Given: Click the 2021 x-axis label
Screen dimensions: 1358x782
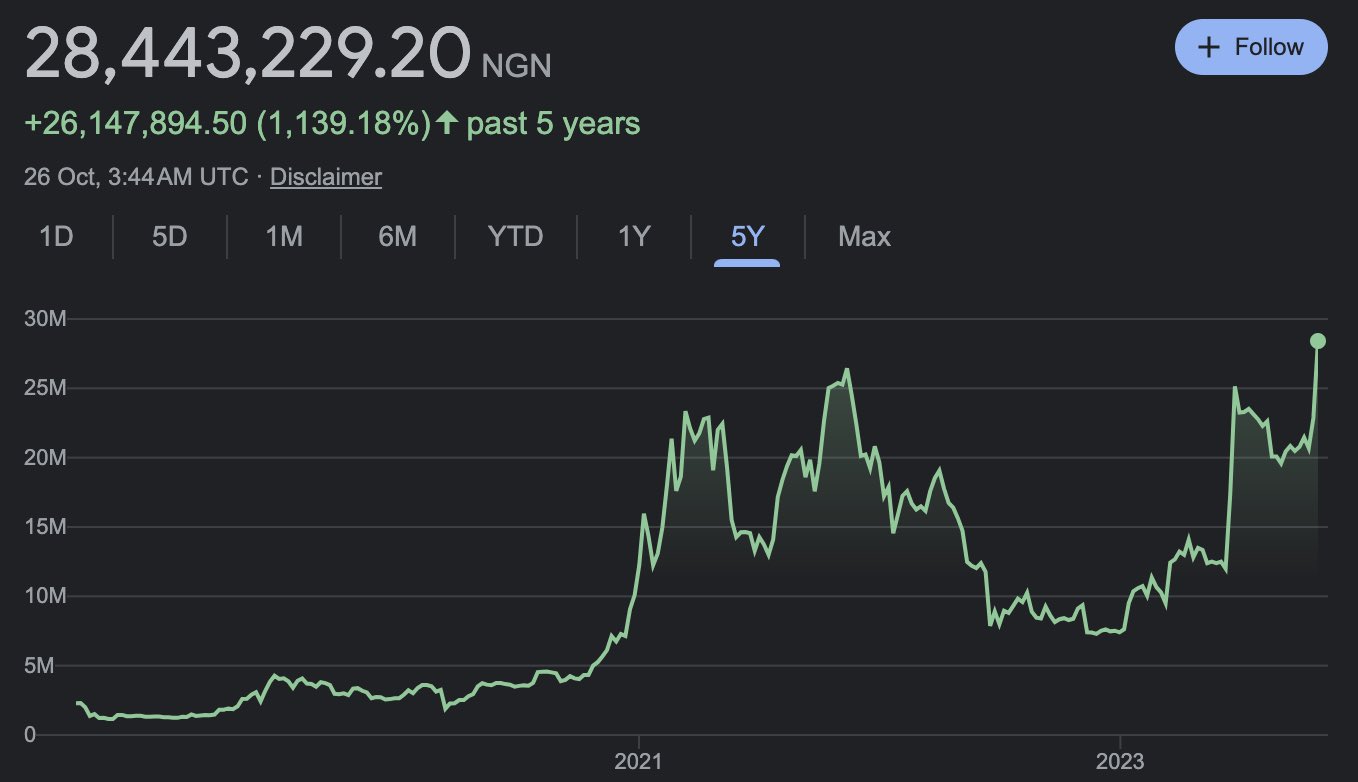Looking at the screenshot, I should click(x=638, y=760).
